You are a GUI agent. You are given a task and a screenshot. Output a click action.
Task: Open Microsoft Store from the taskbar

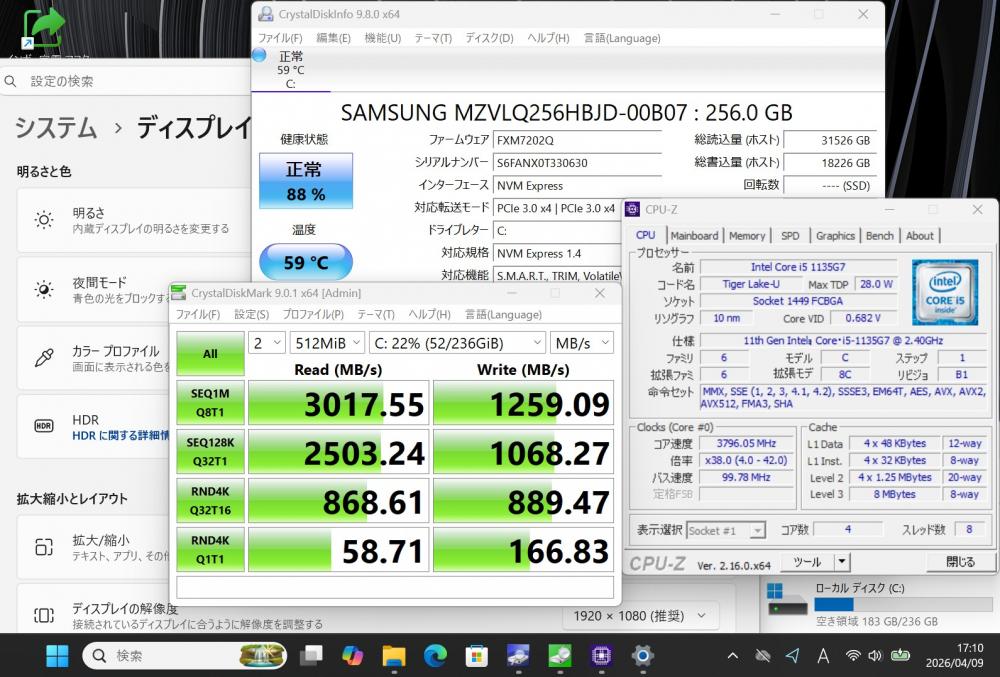[476, 655]
